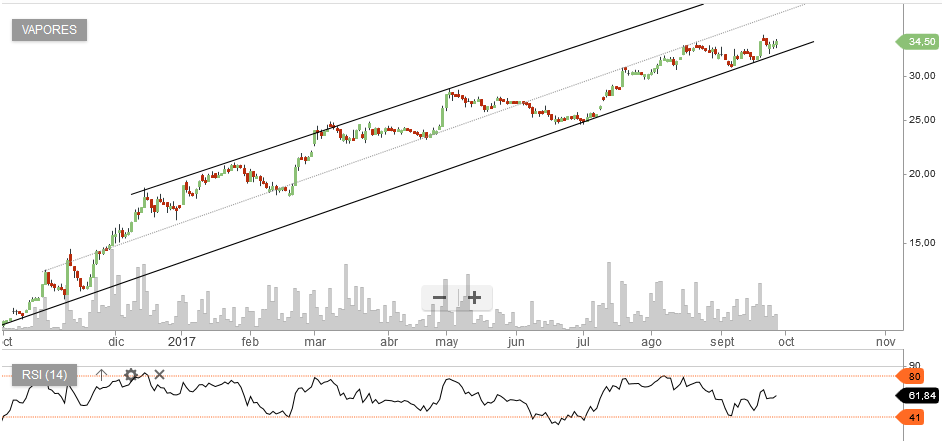The width and height of the screenshot is (942, 441).
Task: Click the jul month label
Action: [x=582, y=342]
